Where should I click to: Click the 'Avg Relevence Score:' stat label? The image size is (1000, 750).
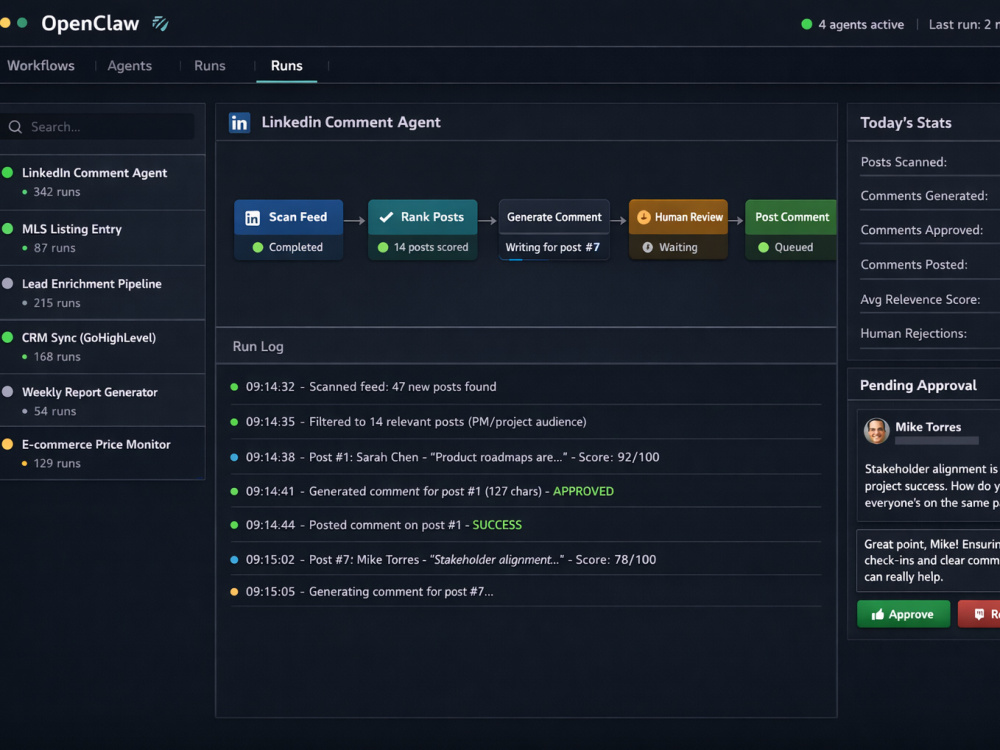point(920,299)
